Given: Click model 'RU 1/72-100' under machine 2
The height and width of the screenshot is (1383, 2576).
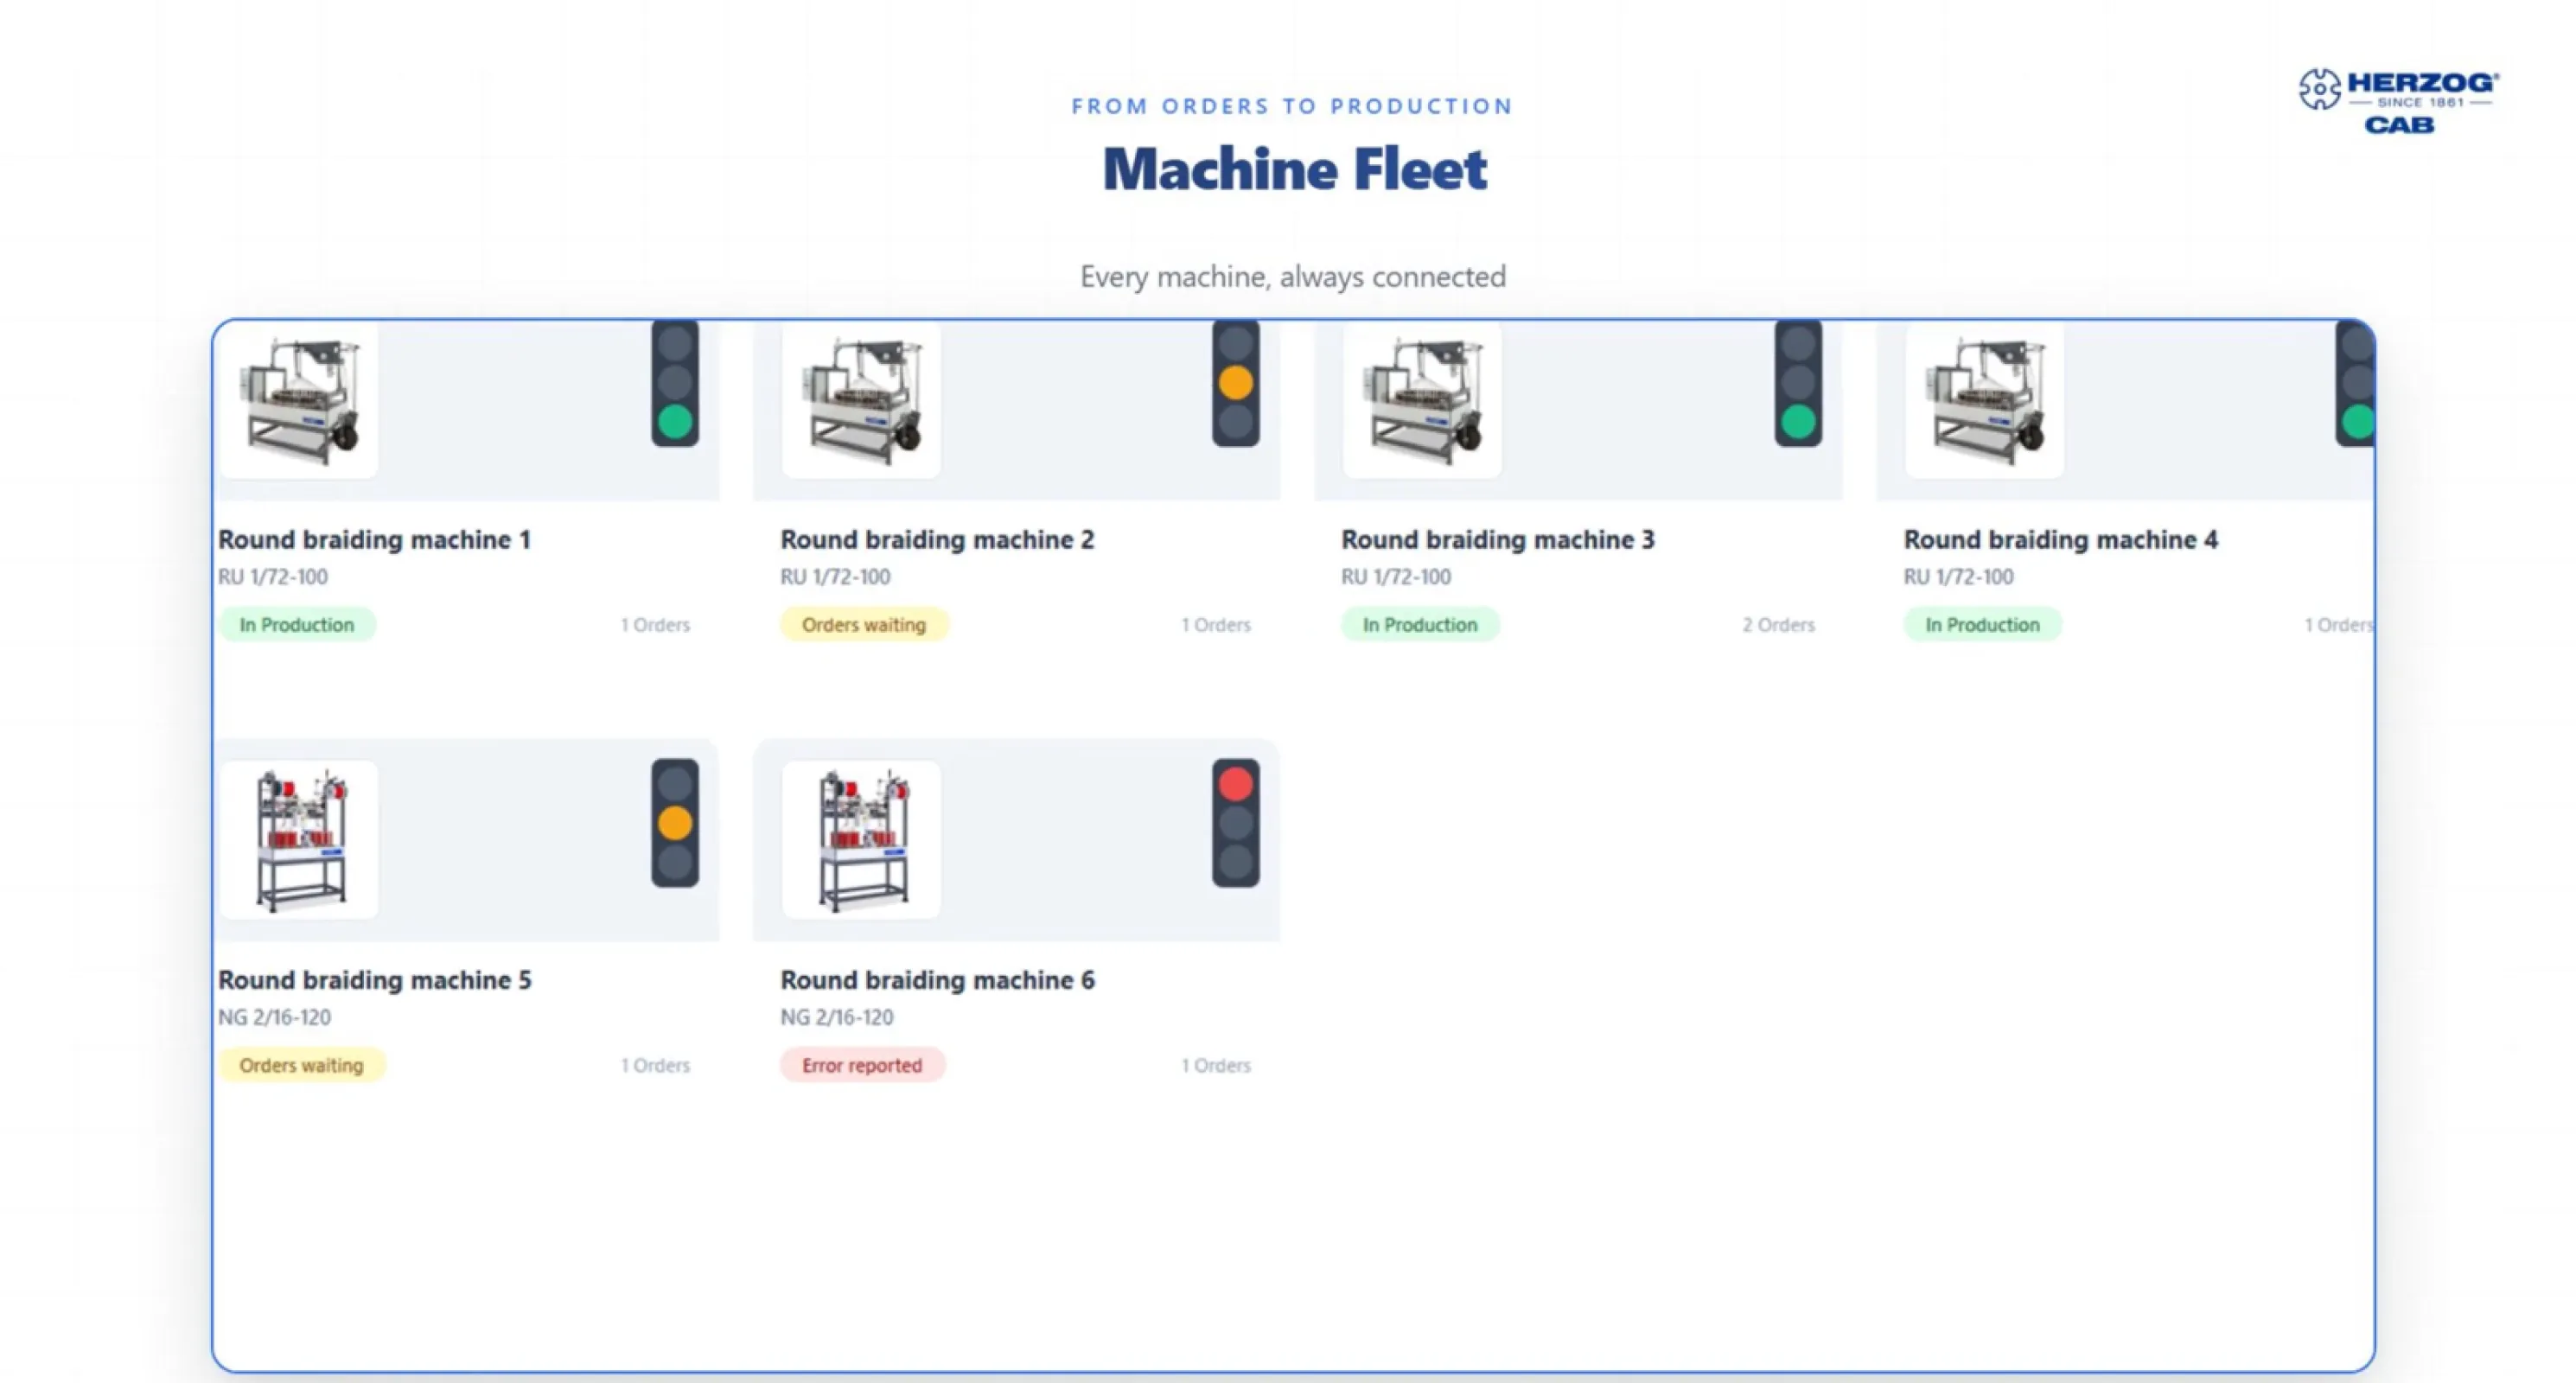Looking at the screenshot, I should click(x=835, y=577).
